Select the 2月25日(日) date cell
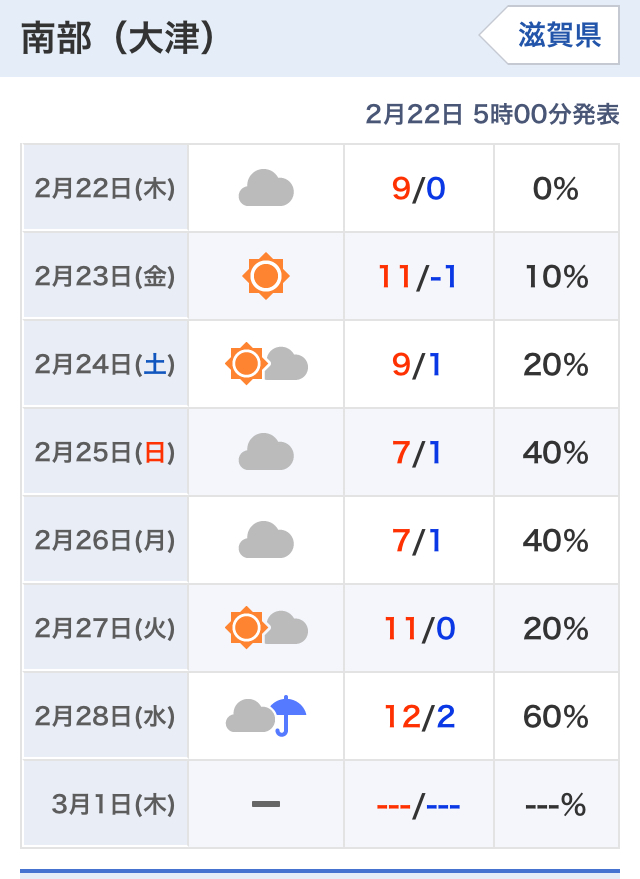This screenshot has width=640, height=879. tap(105, 452)
